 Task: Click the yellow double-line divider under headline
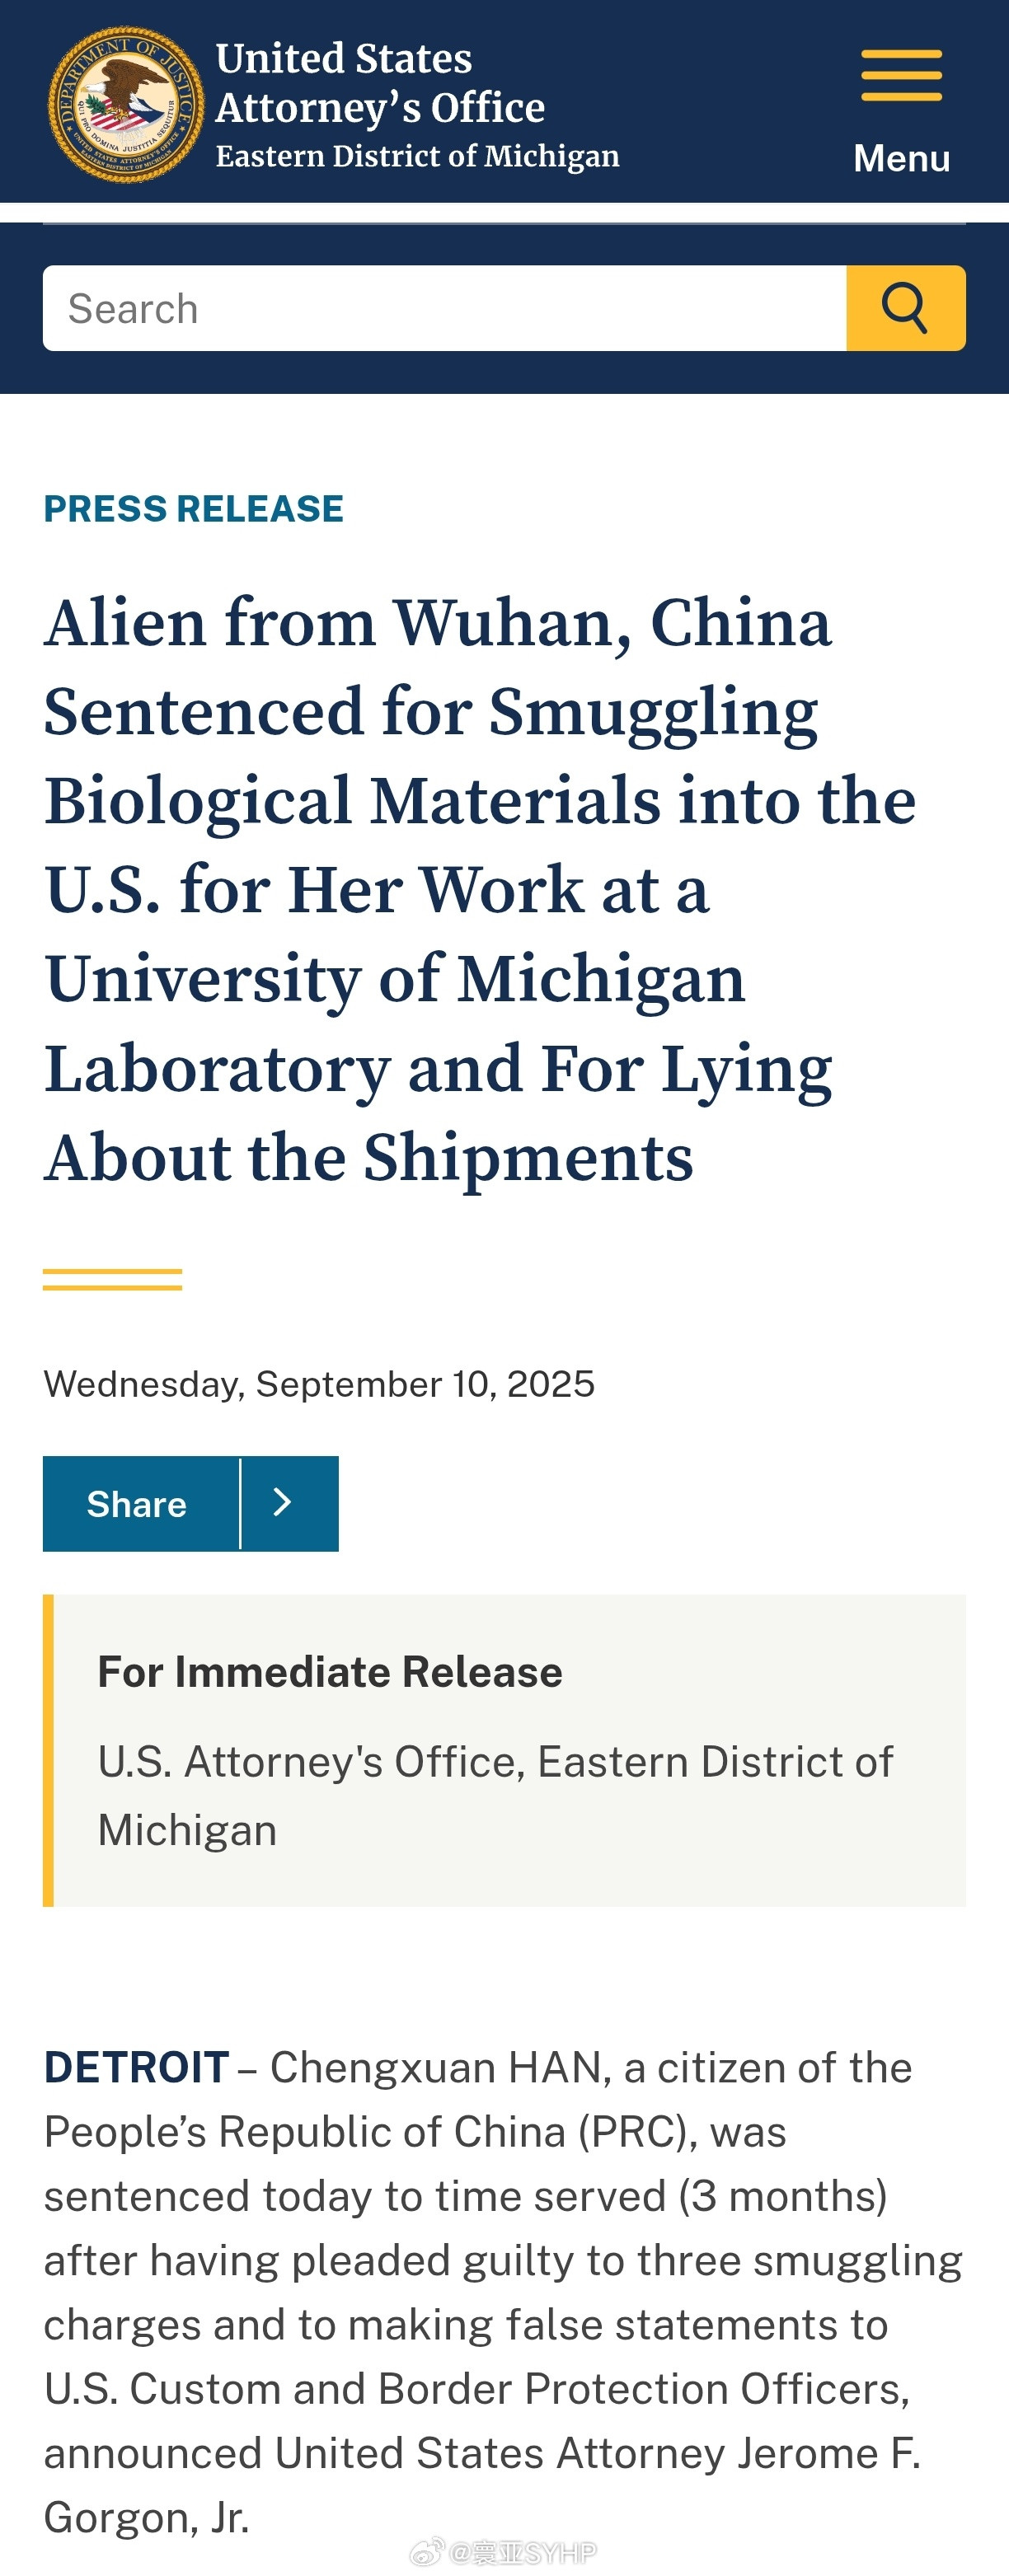pos(112,1279)
